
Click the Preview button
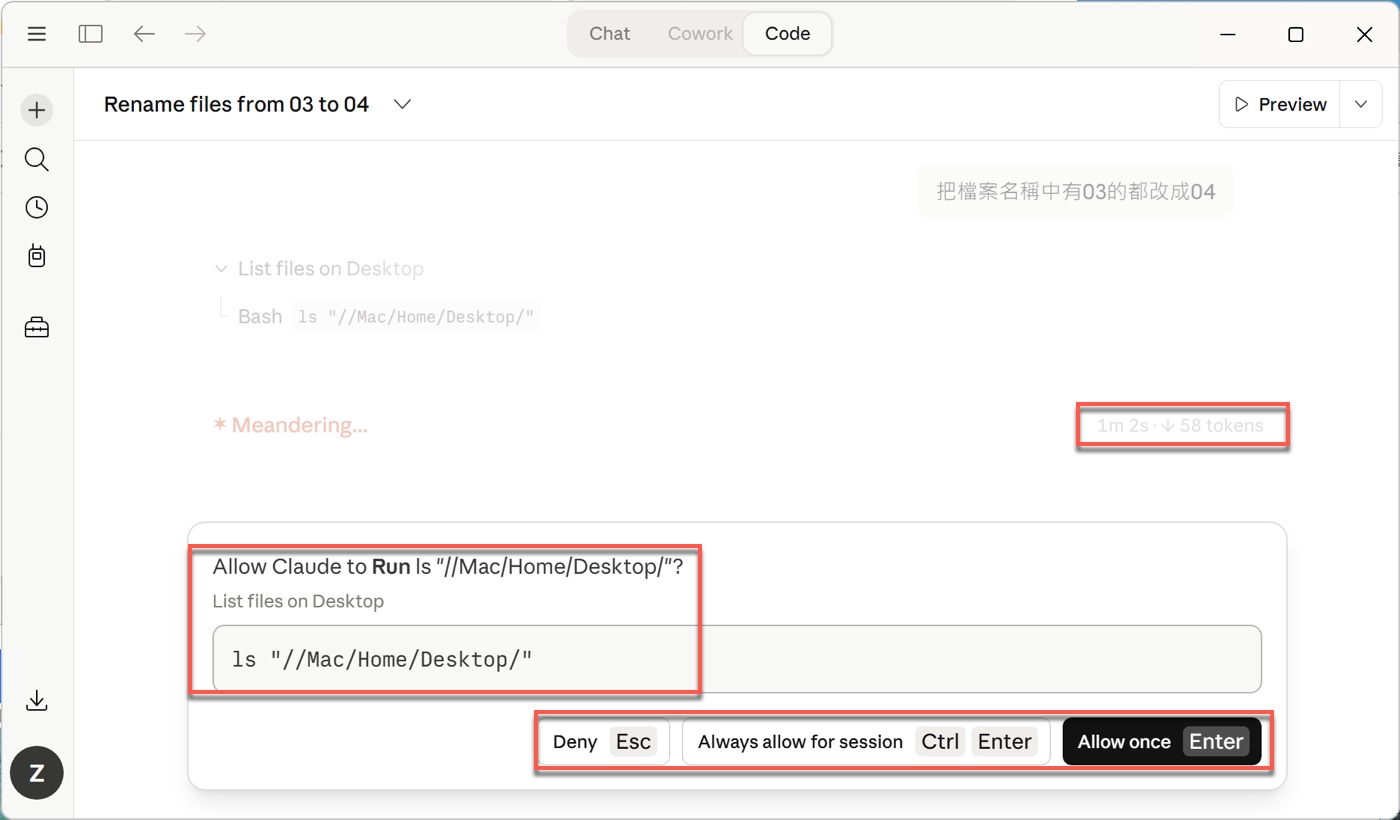click(1280, 105)
